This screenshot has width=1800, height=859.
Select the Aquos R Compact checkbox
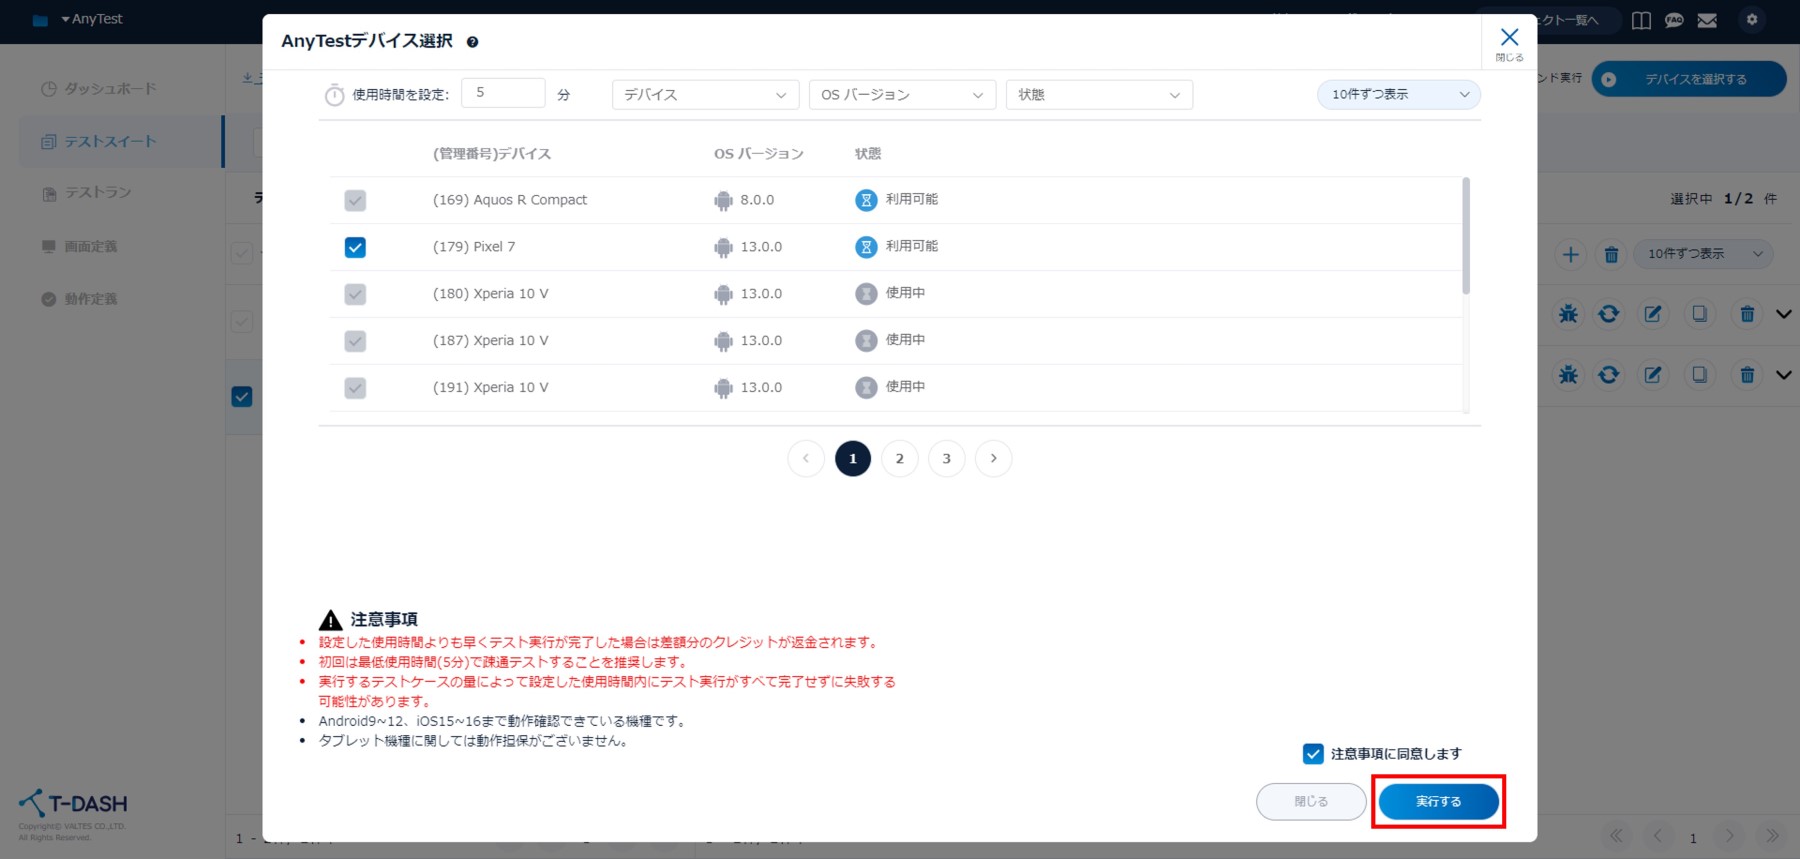(x=355, y=201)
